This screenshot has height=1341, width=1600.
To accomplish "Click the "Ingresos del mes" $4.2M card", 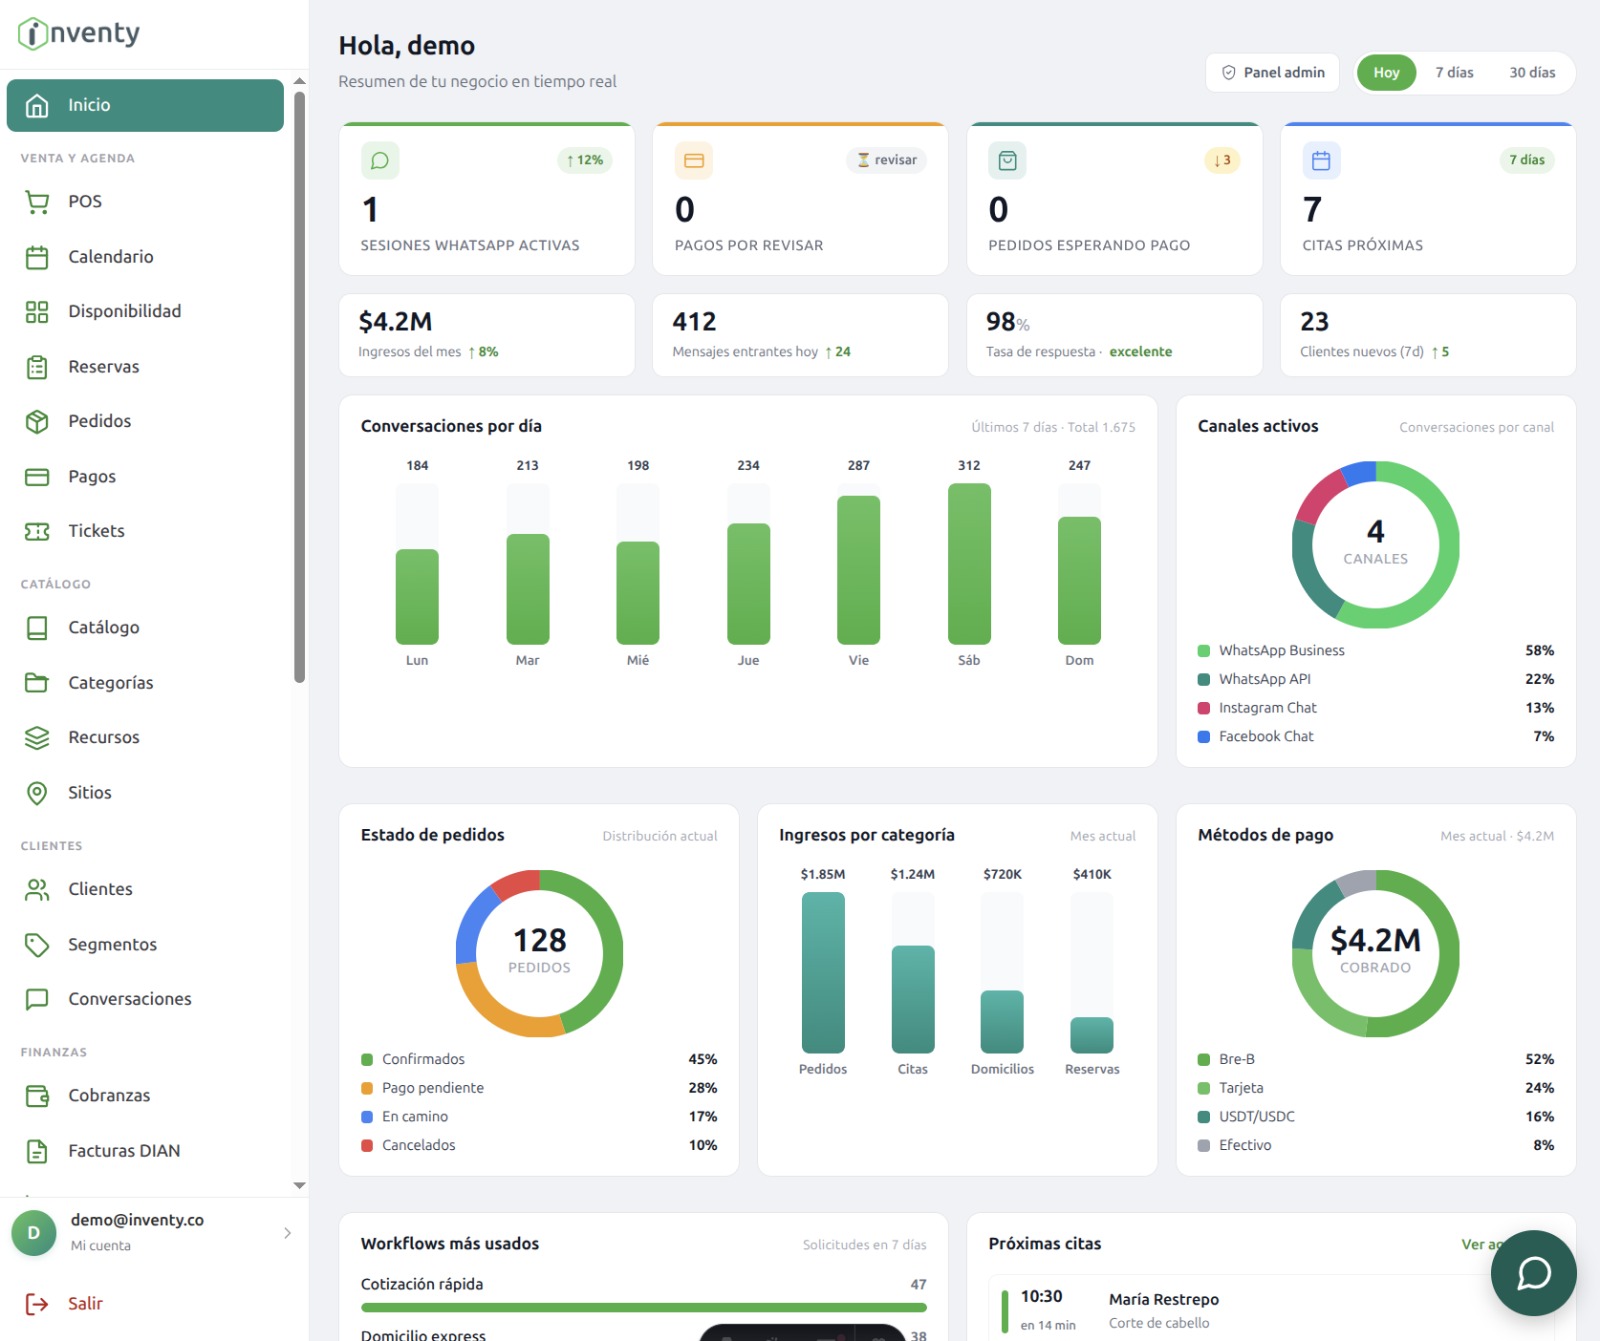I will (487, 335).
